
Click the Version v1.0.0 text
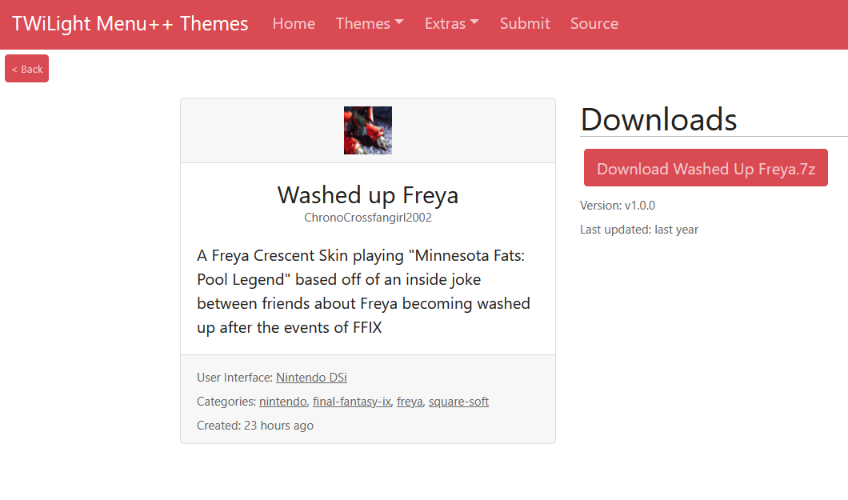(618, 206)
